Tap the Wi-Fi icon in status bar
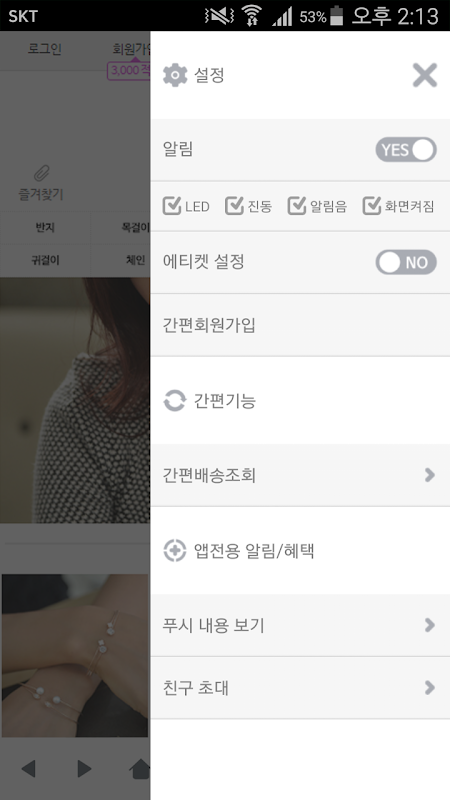This screenshot has width=450, height=800. click(251, 16)
